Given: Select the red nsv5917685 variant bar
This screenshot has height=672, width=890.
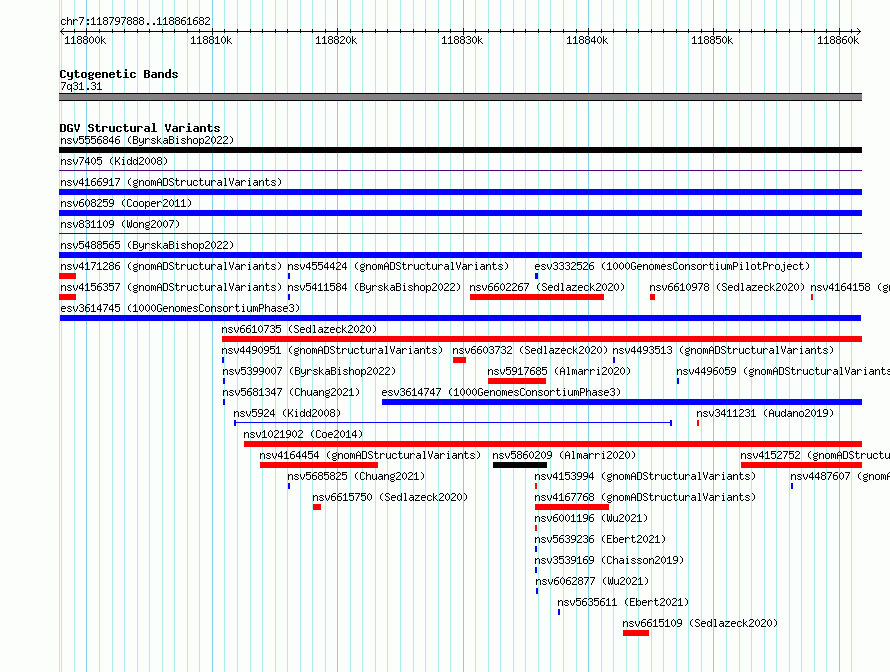Looking at the screenshot, I should [x=517, y=381].
